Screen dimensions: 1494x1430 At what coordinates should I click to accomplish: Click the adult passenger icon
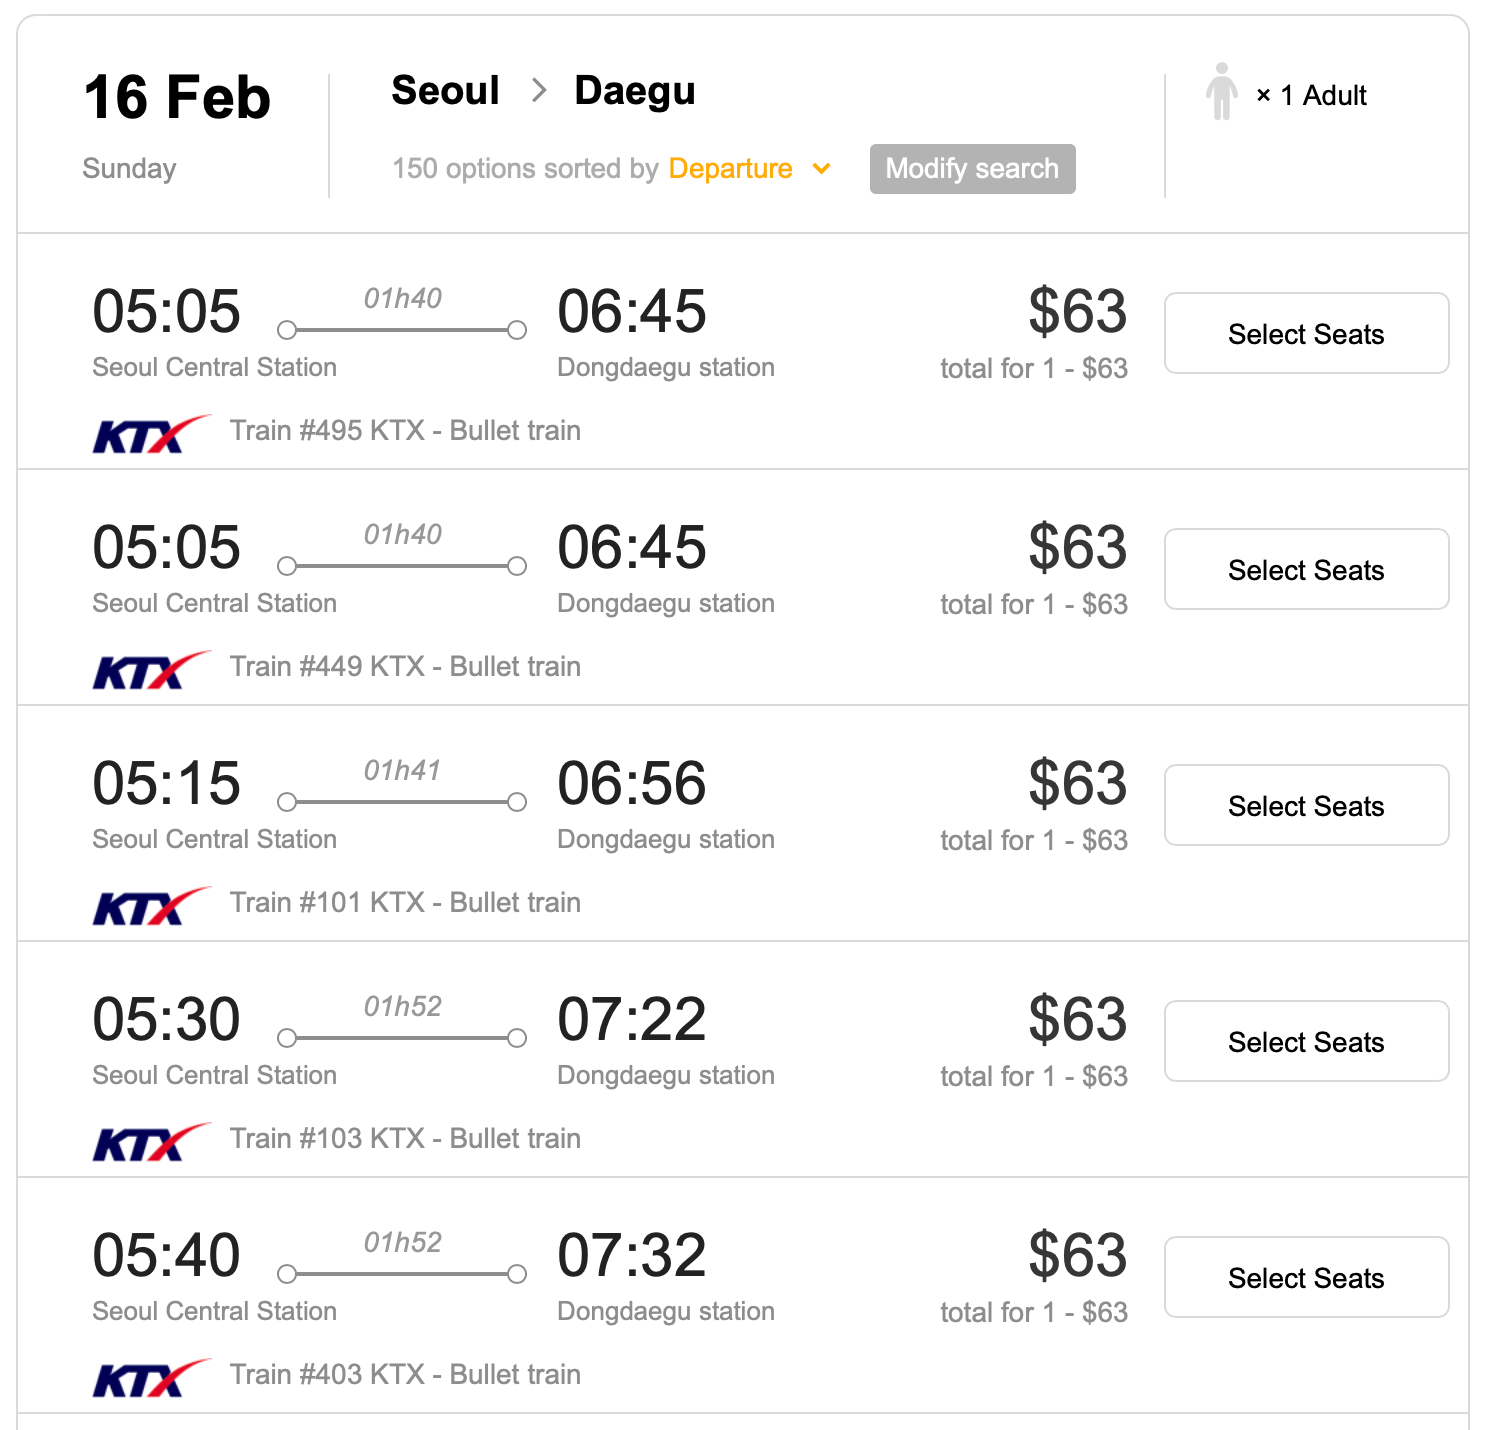[x=1221, y=92]
